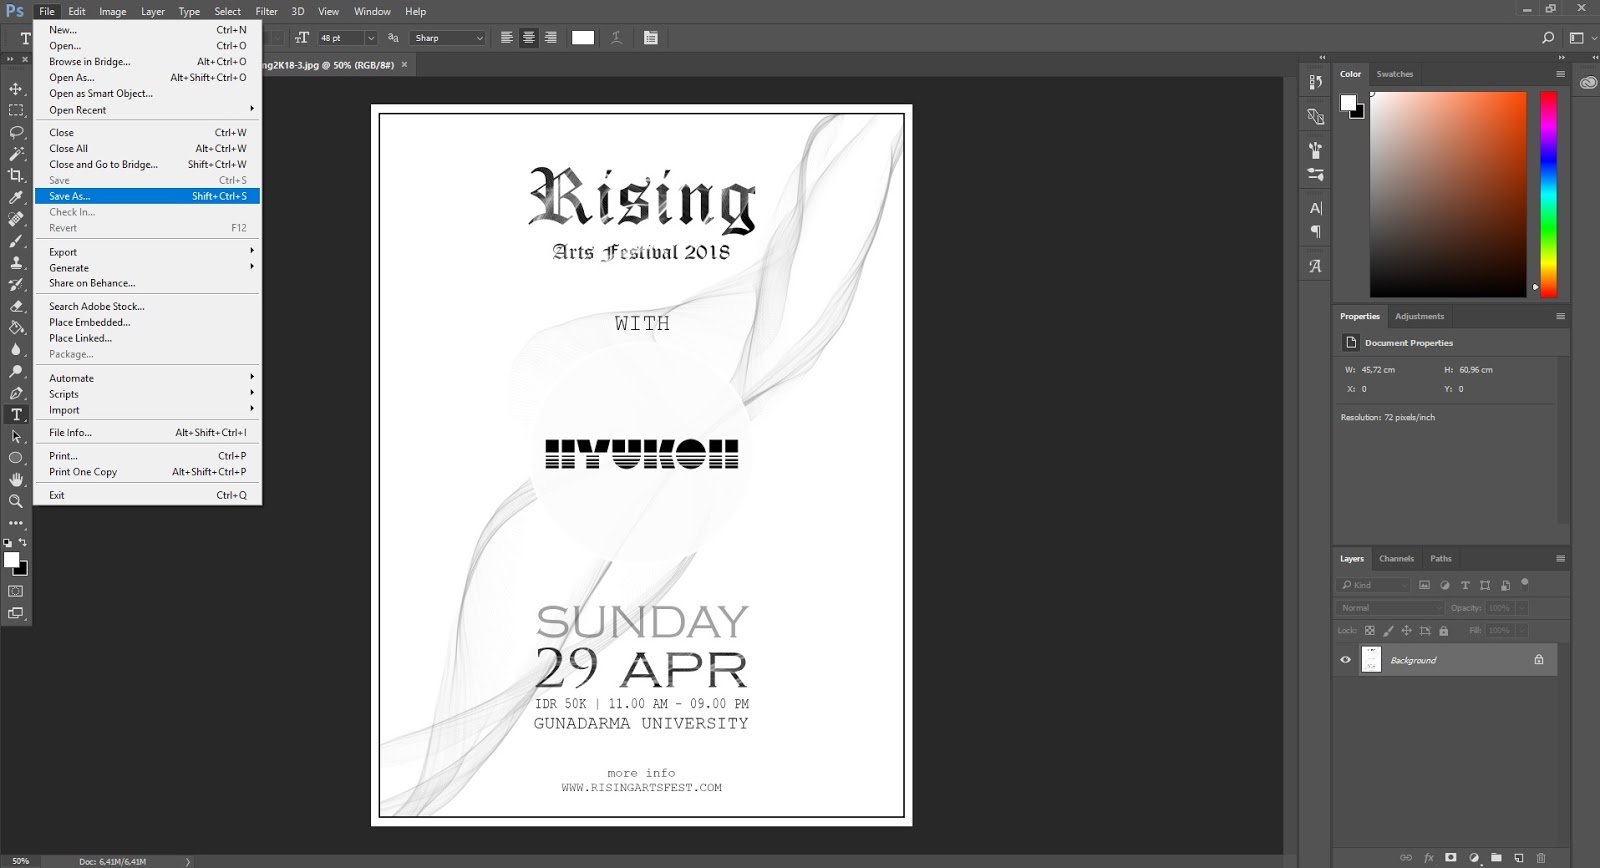Viewport: 1600px width, 868px height.
Task: Create new adjustment layer
Action: [1474, 858]
